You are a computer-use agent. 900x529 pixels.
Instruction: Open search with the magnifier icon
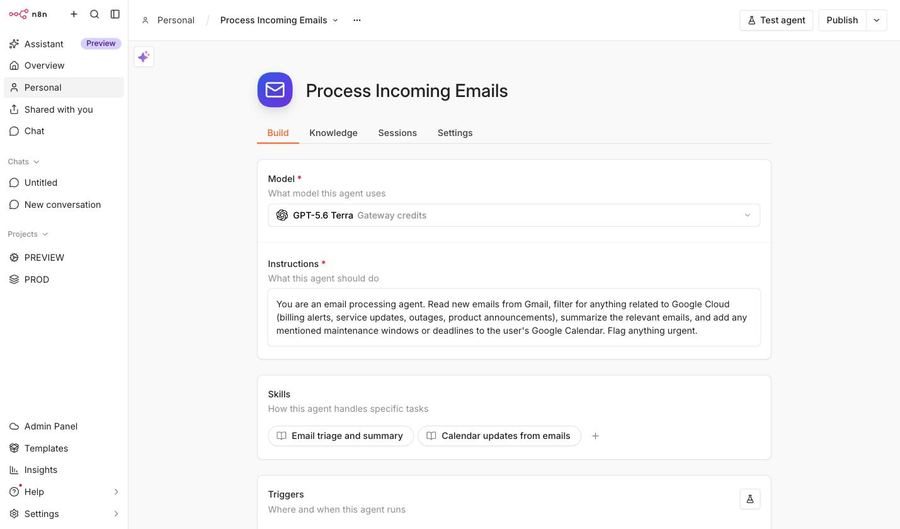tap(94, 14)
